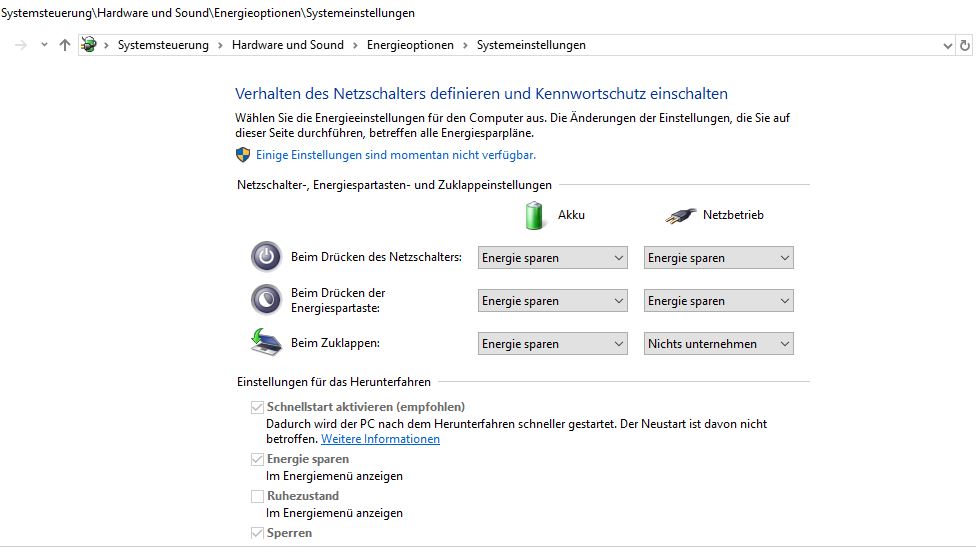
Task: Select Systemsteuerung breadcrumb
Action: click(x=163, y=45)
